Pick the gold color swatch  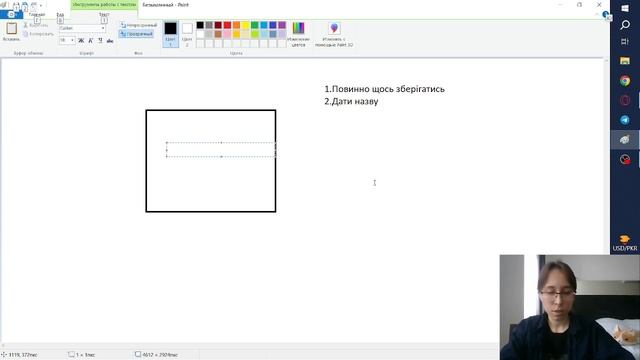point(236,34)
